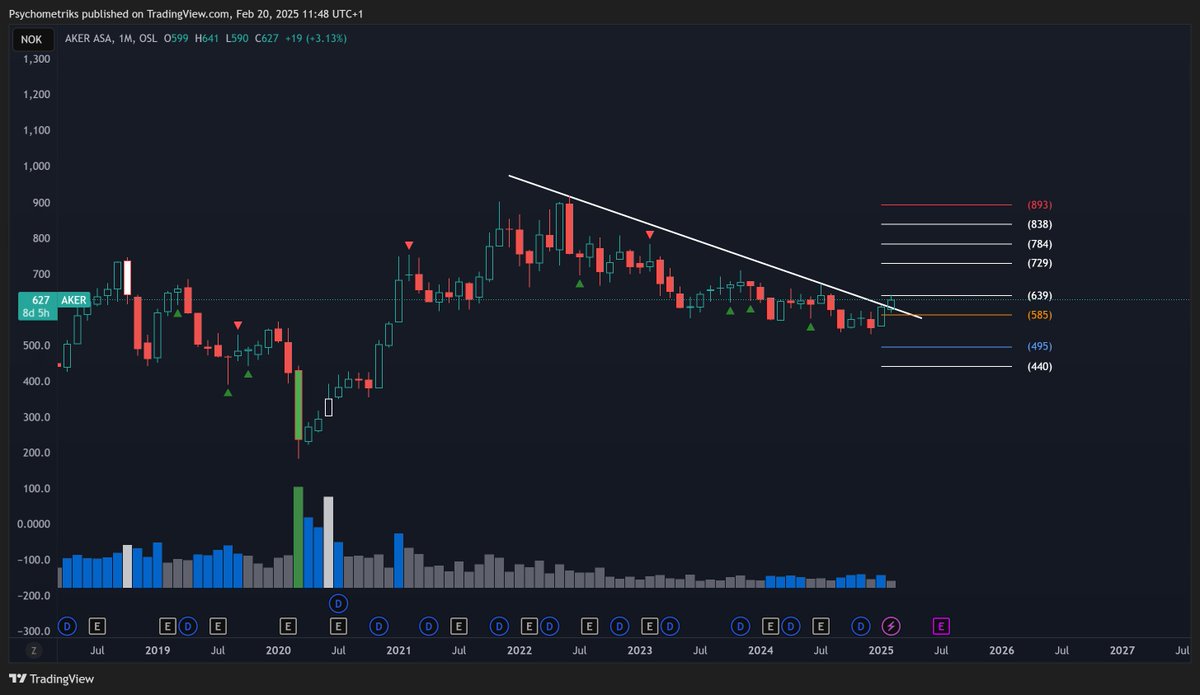Viewport: 1200px width, 695px height.
Task: Click the (729) price level label
Action: point(1039,263)
